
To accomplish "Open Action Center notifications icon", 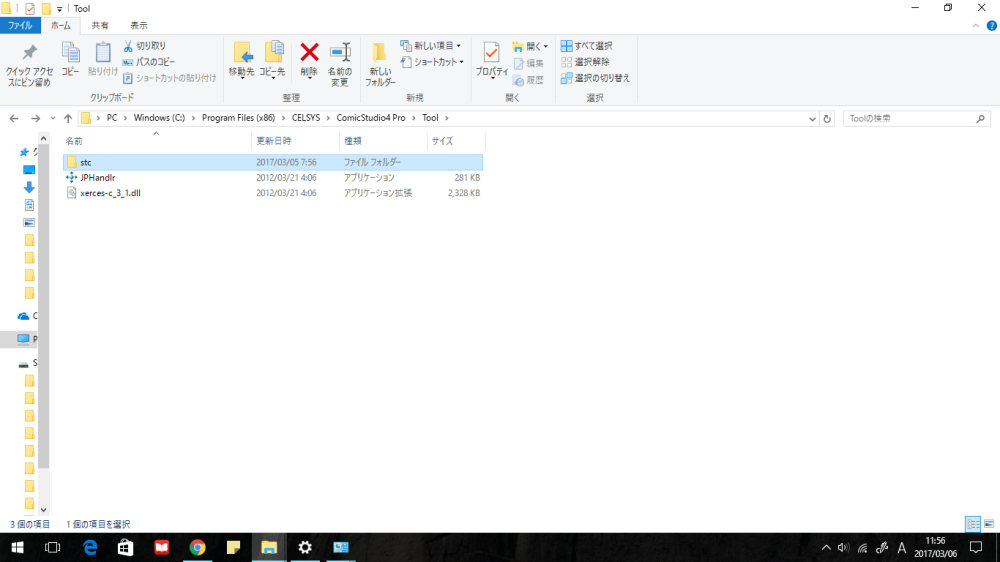I will point(976,548).
